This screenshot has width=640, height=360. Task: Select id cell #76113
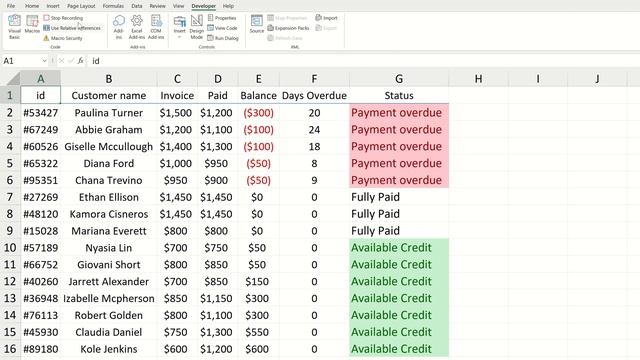click(40, 315)
